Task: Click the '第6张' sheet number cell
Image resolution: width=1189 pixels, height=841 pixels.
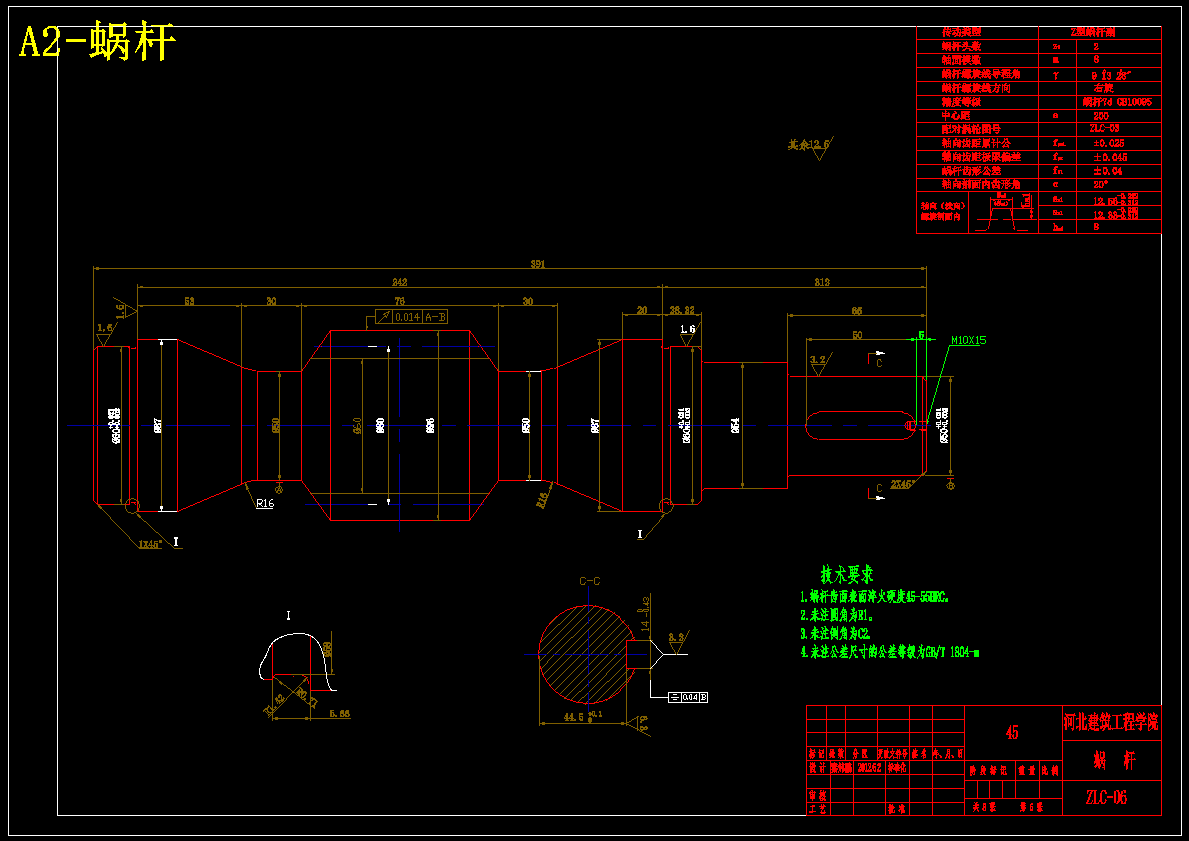Action: [x=1031, y=808]
